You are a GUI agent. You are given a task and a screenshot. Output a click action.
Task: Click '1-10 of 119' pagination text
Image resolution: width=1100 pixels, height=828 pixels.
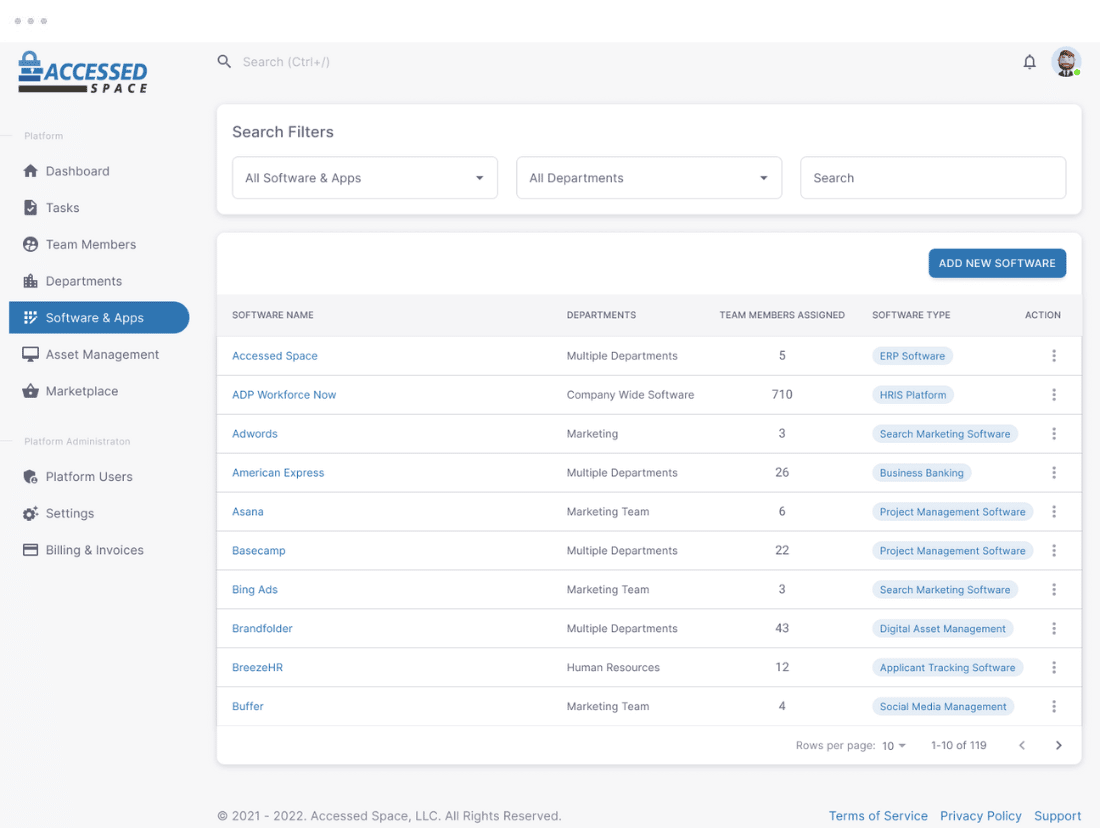click(958, 745)
